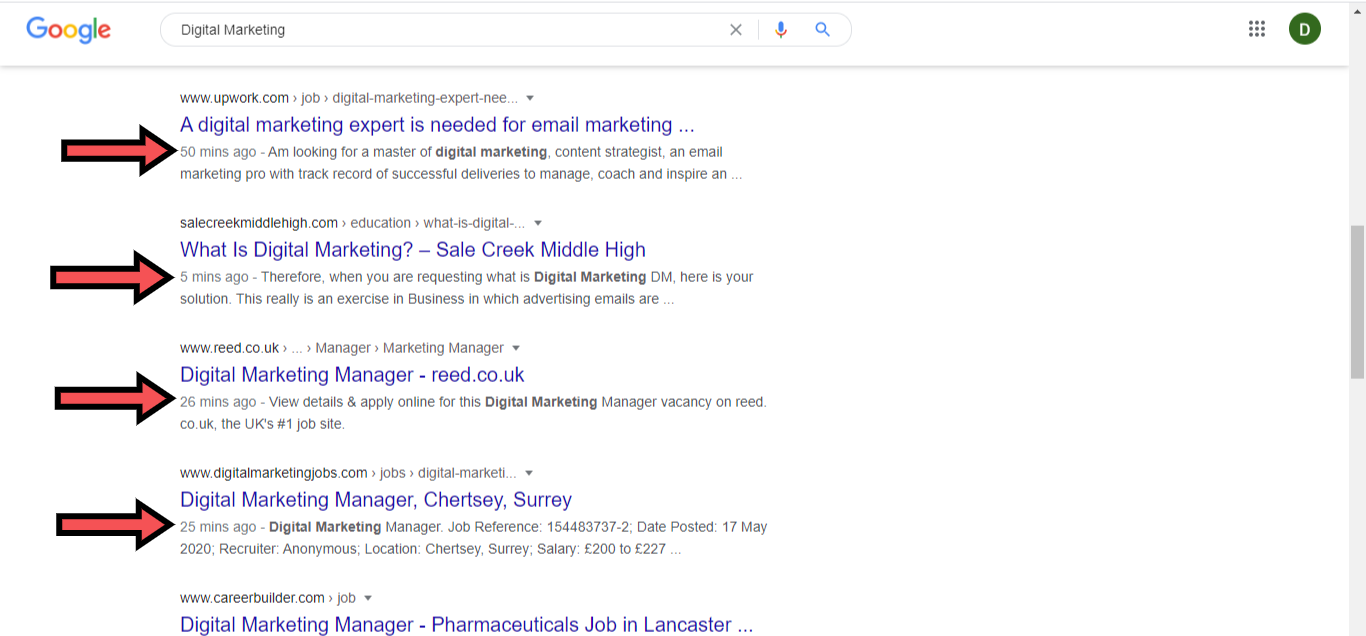Open "Digital Marketing Manager - Pharmaceuticals Job" result
The width and height of the screenshot is (1366, 636).
467,625
